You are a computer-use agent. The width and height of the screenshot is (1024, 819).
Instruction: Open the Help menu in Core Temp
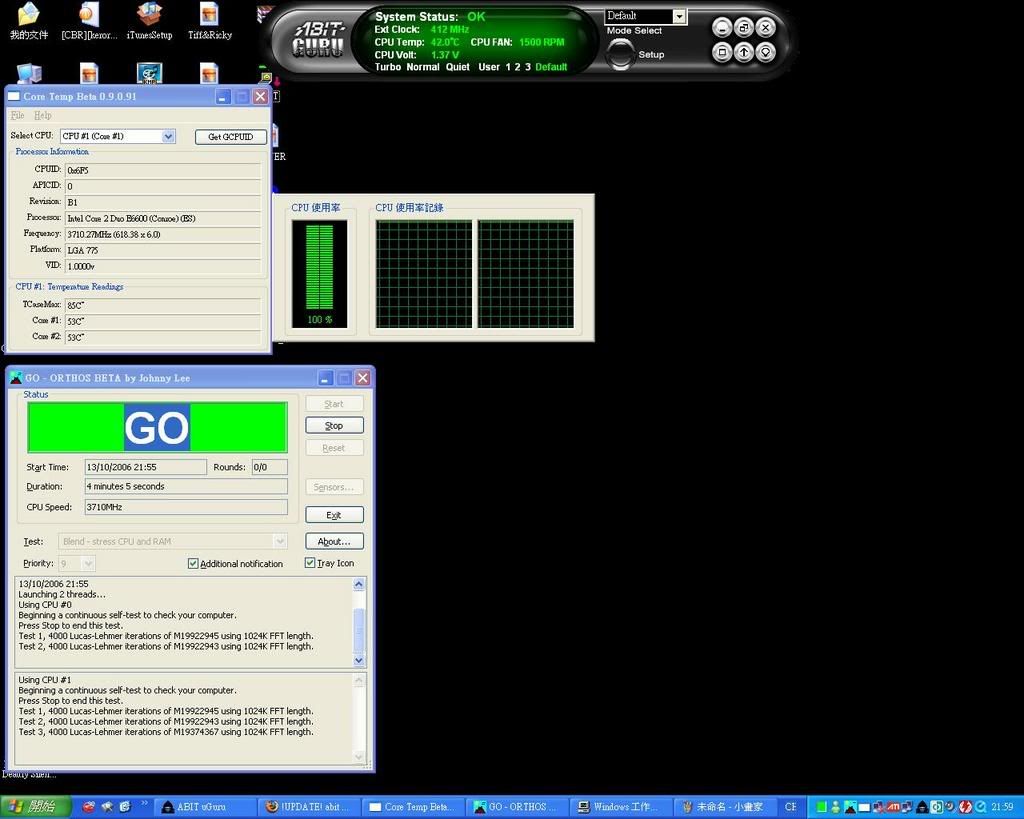(x=42, y=115)
